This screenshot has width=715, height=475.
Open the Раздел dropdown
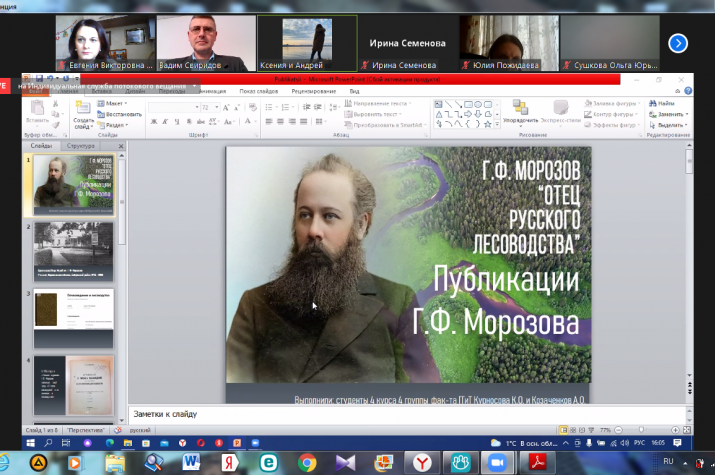point(113,125)
